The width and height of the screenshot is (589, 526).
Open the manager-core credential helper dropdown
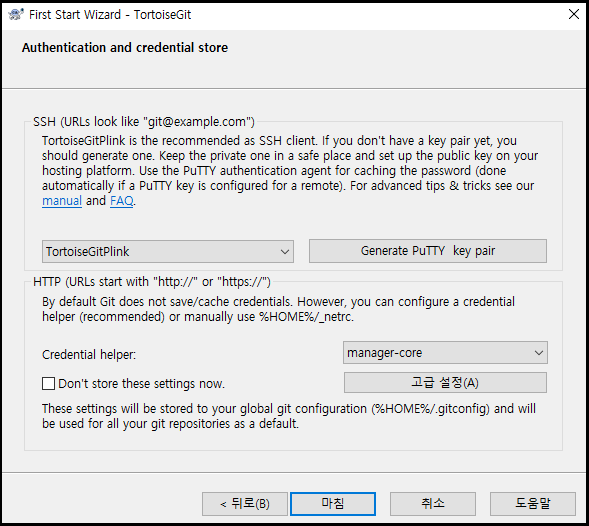point(445,352)
